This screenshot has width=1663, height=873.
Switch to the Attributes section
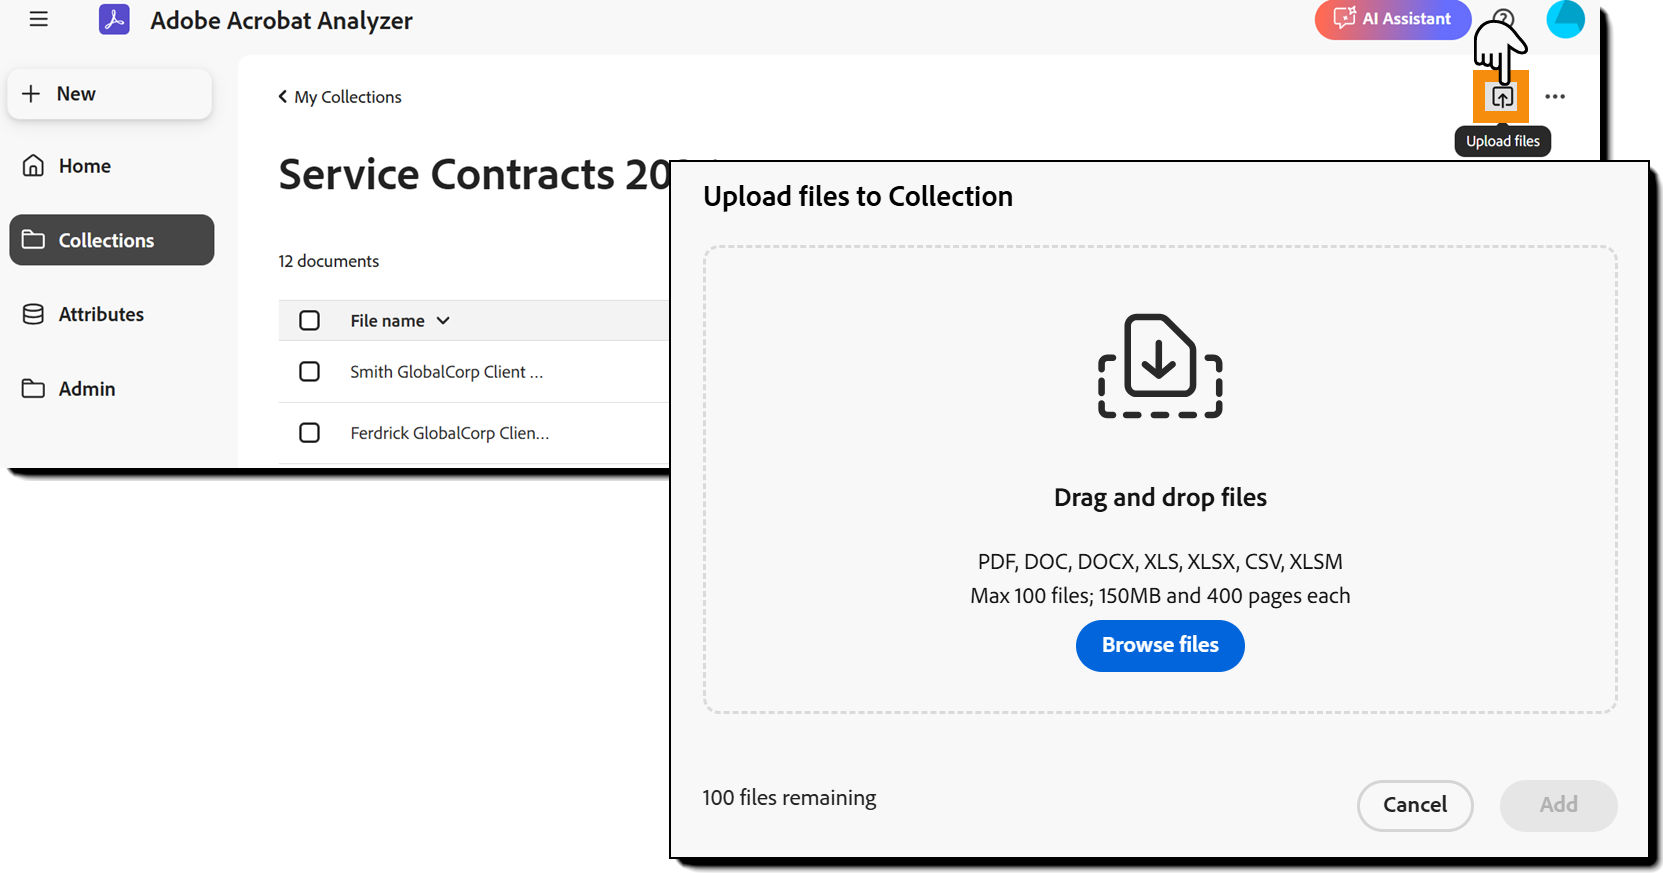(100, 314)
